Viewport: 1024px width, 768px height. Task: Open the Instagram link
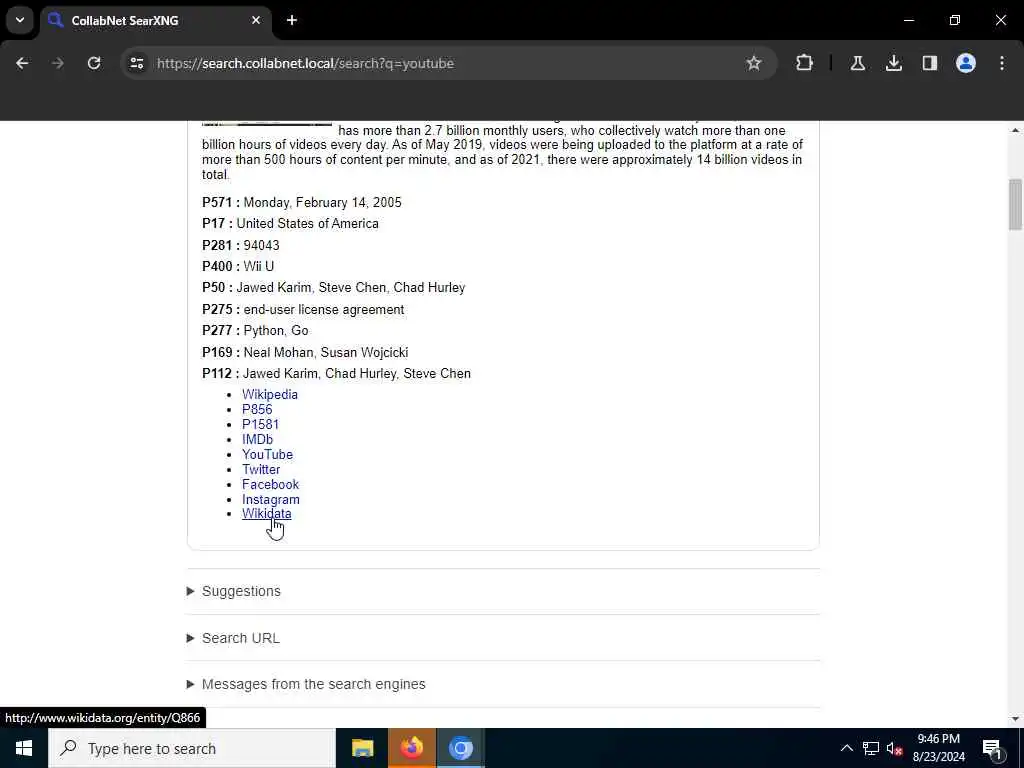(271, 500)
